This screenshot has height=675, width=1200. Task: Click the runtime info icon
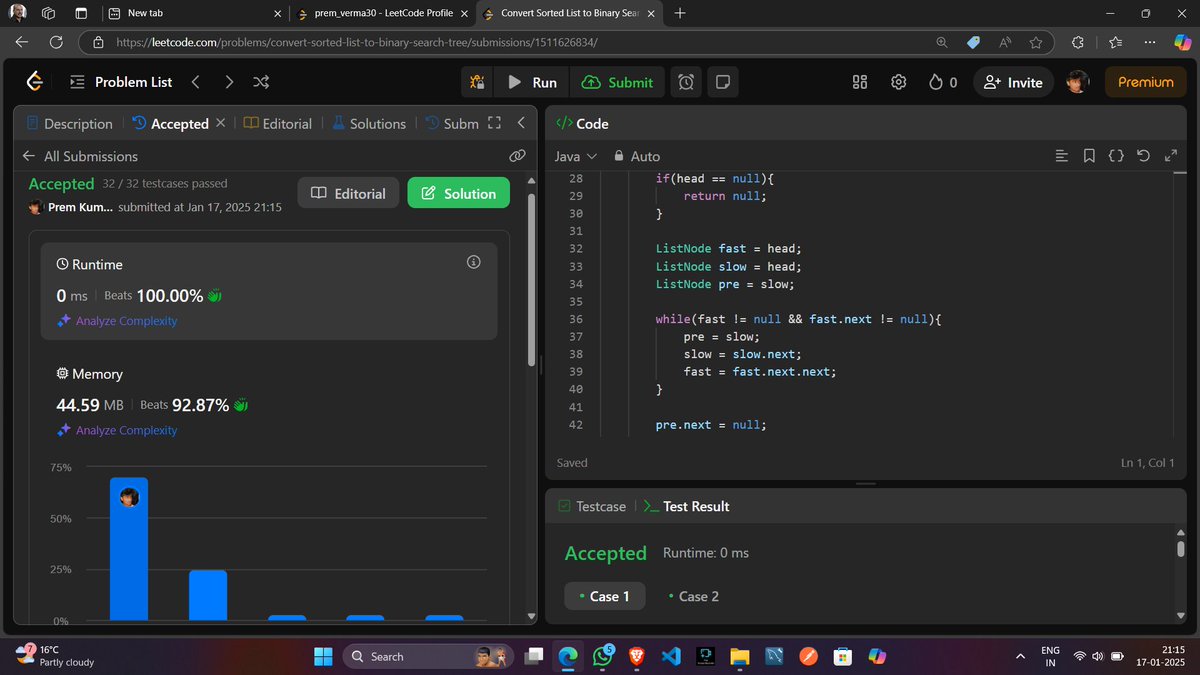(x=474, y=262)
